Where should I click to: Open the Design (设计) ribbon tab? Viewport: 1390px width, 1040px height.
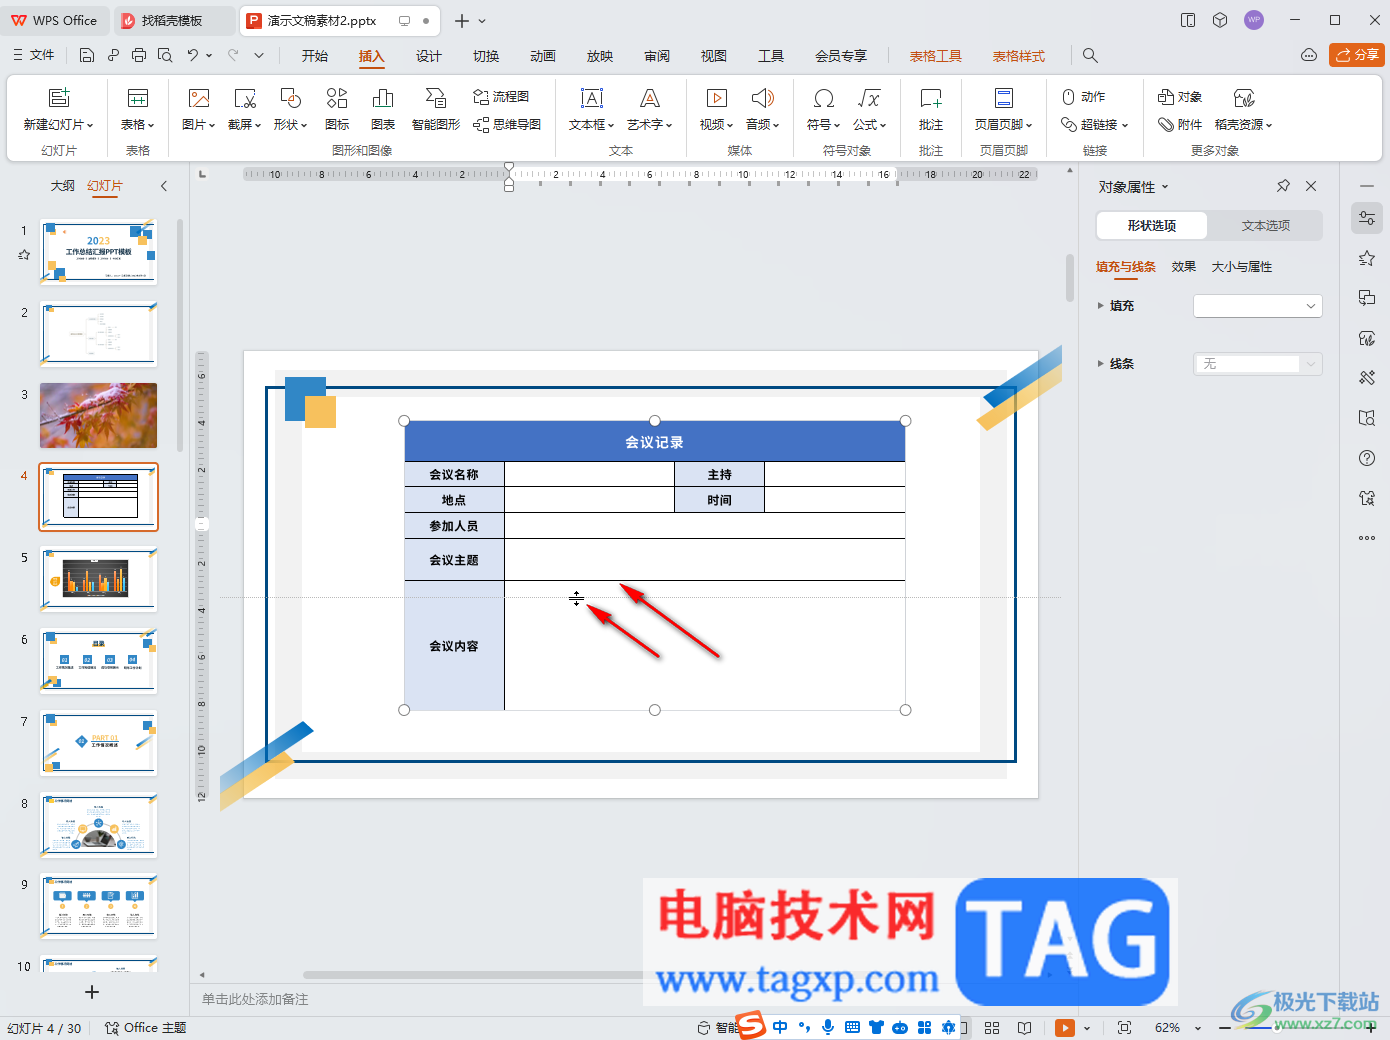click(x=429, y=56)
